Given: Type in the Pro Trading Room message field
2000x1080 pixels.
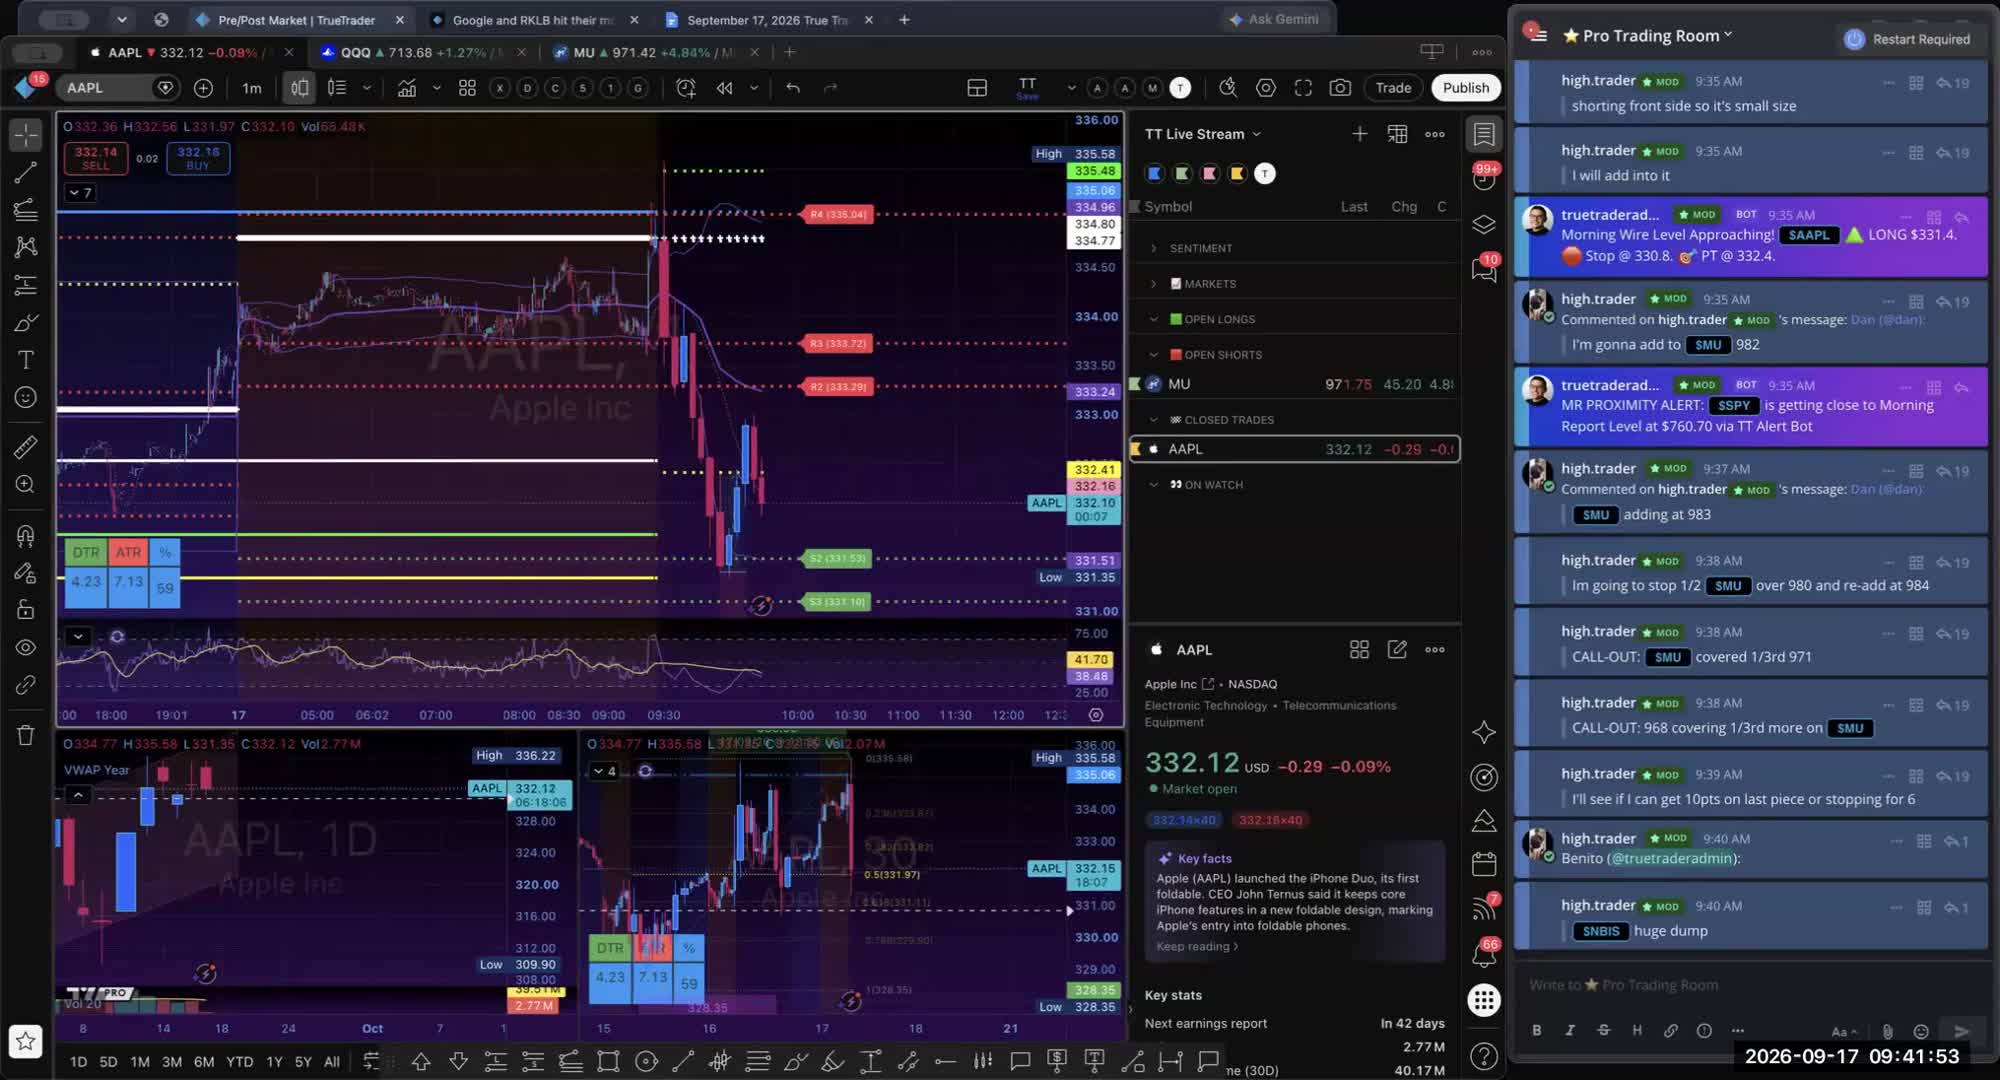Looking at the screenshot, I should 1750,985.
